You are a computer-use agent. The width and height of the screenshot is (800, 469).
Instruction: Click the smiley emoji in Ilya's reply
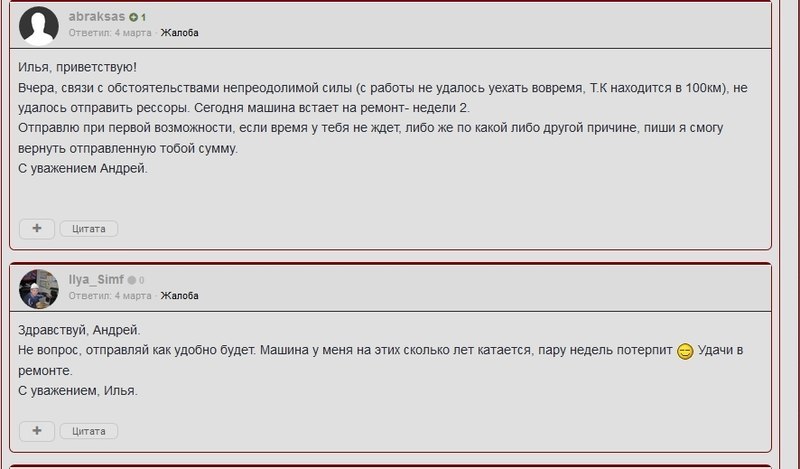tap(685, 351)
